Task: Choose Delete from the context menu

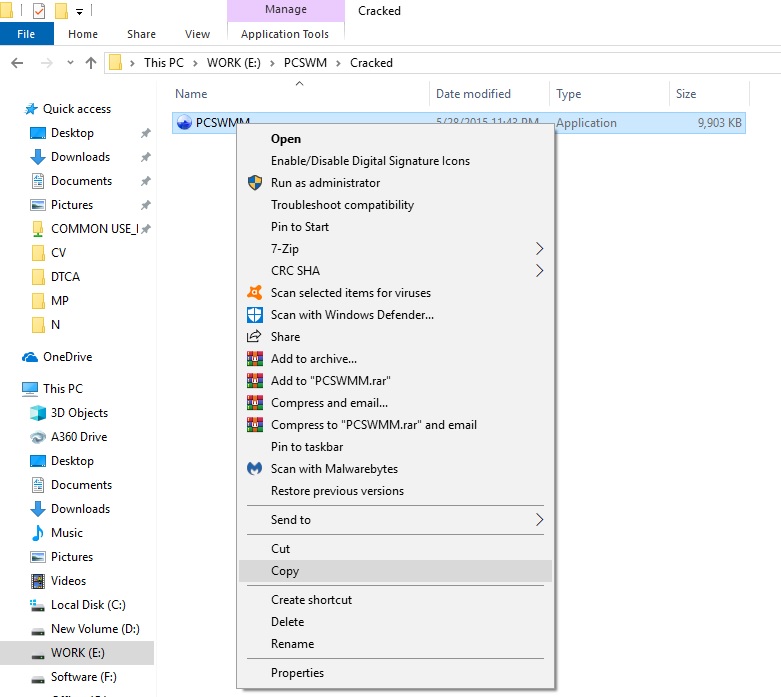Action: click(395, 622)
